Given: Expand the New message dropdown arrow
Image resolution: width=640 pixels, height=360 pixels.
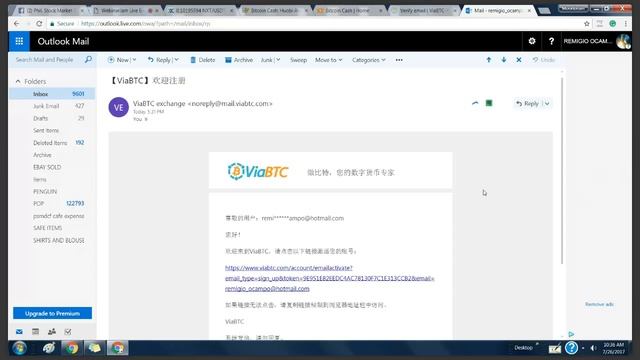Looking at the screenshot, I should [134, 60].
